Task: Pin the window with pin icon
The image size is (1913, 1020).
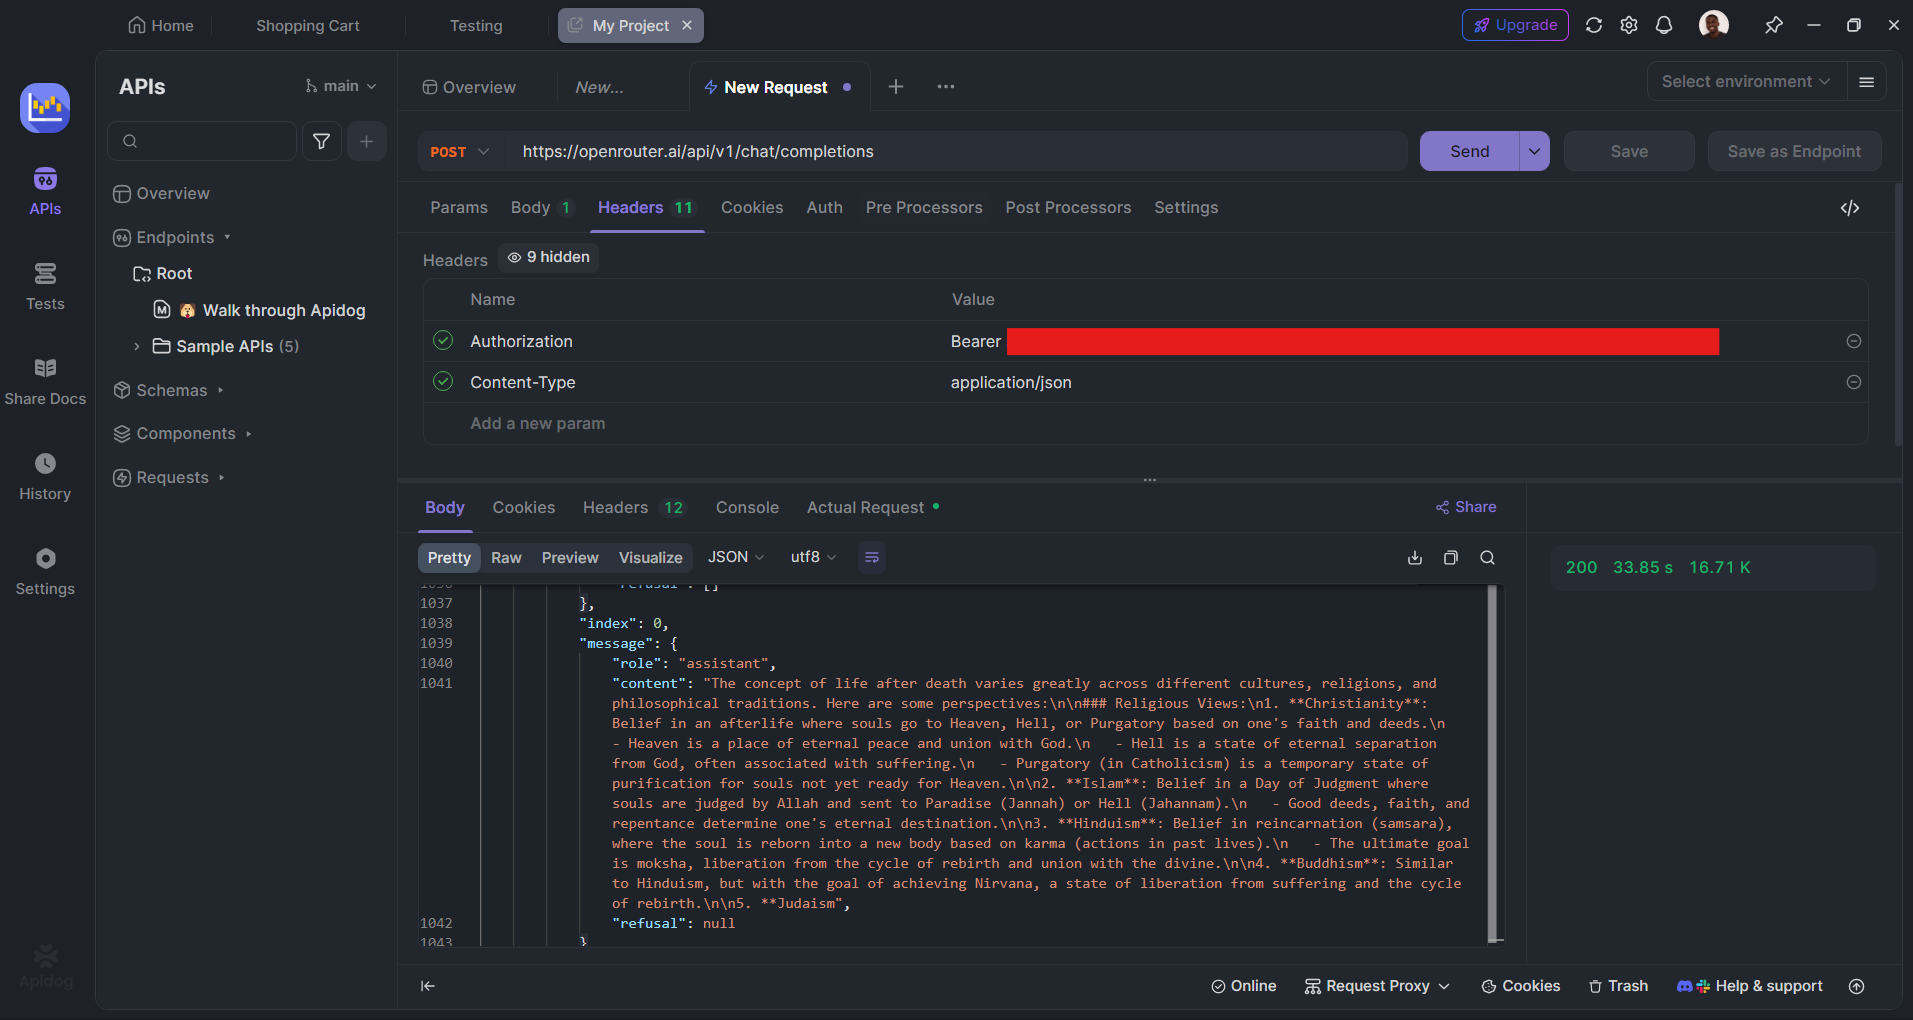Action: pos(1773,25)
